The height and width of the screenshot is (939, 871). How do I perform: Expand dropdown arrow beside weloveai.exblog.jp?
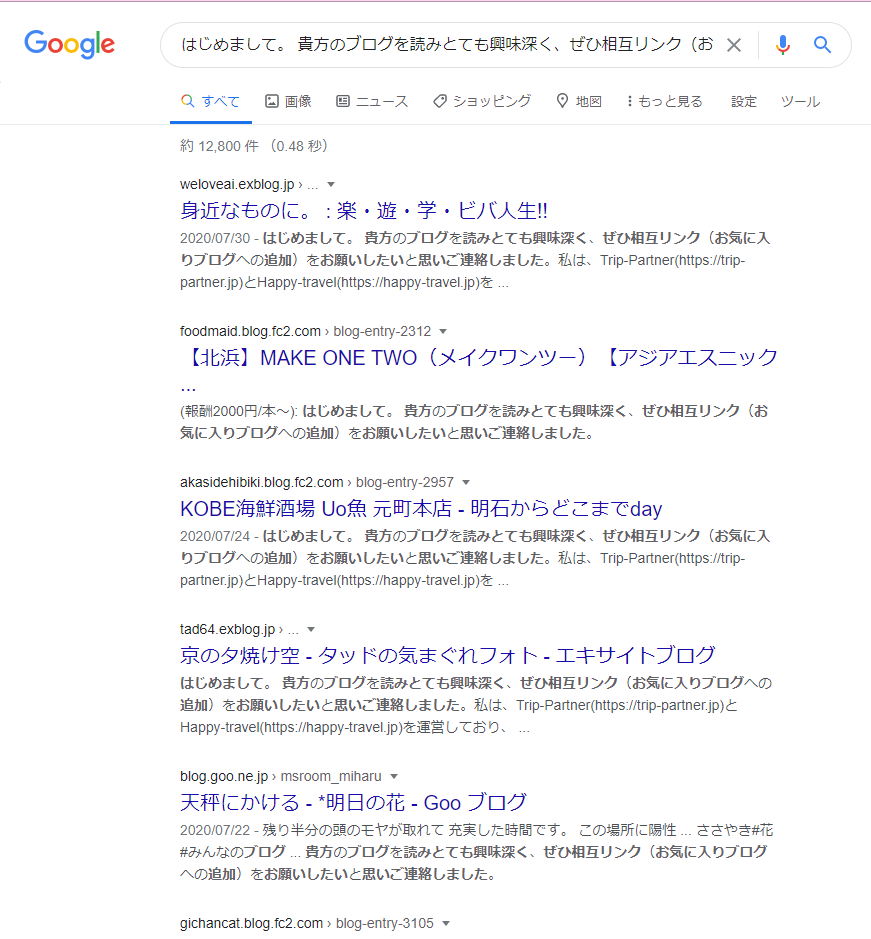[331, 184]
